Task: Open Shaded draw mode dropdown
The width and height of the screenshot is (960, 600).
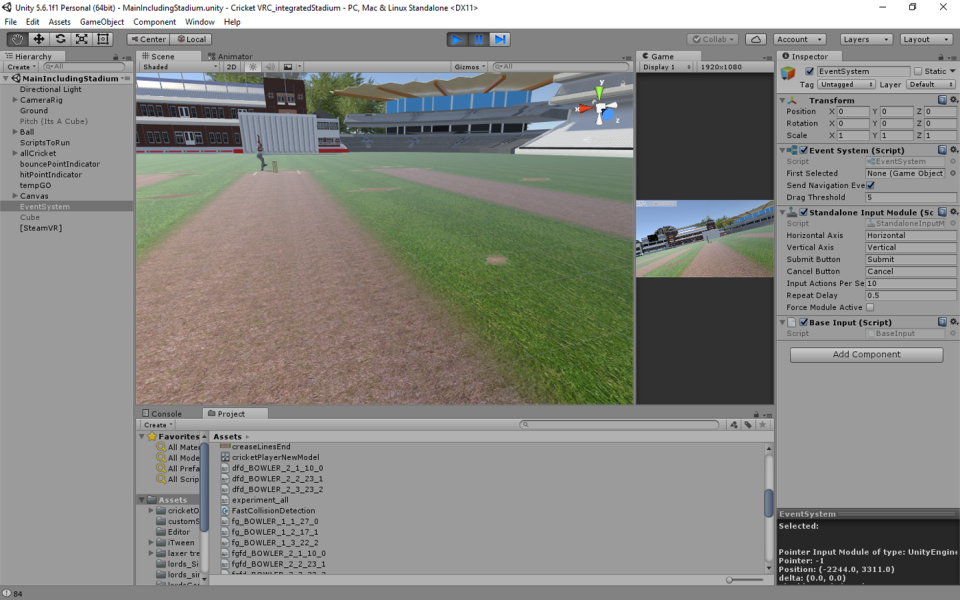Action: (x=179, y=67)
